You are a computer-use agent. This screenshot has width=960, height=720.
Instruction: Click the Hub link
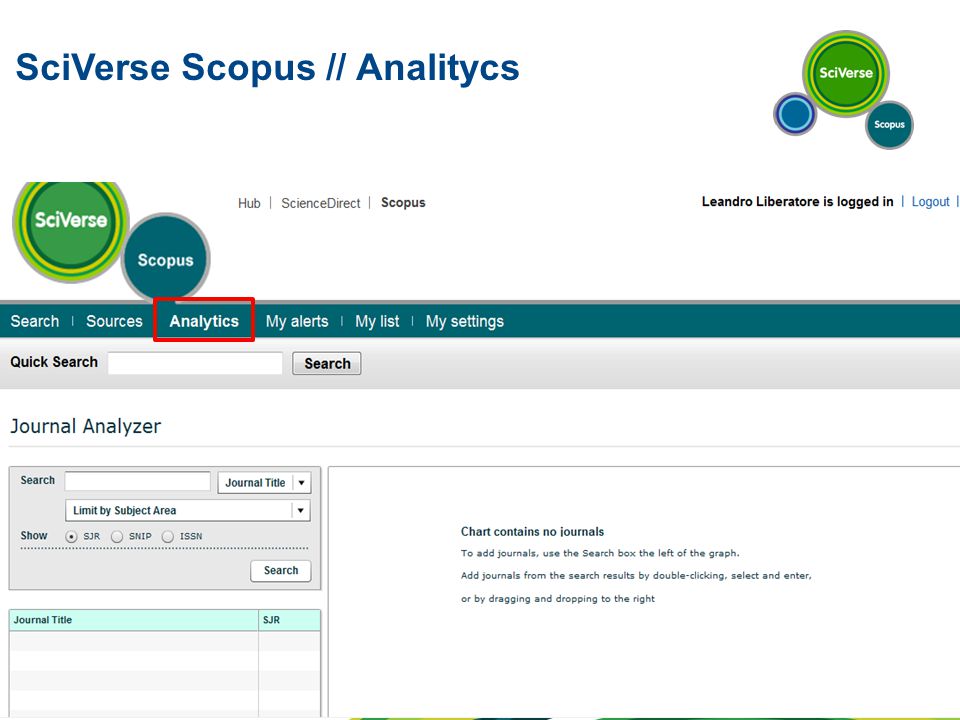pyautogui.click(x=249, y=203)
